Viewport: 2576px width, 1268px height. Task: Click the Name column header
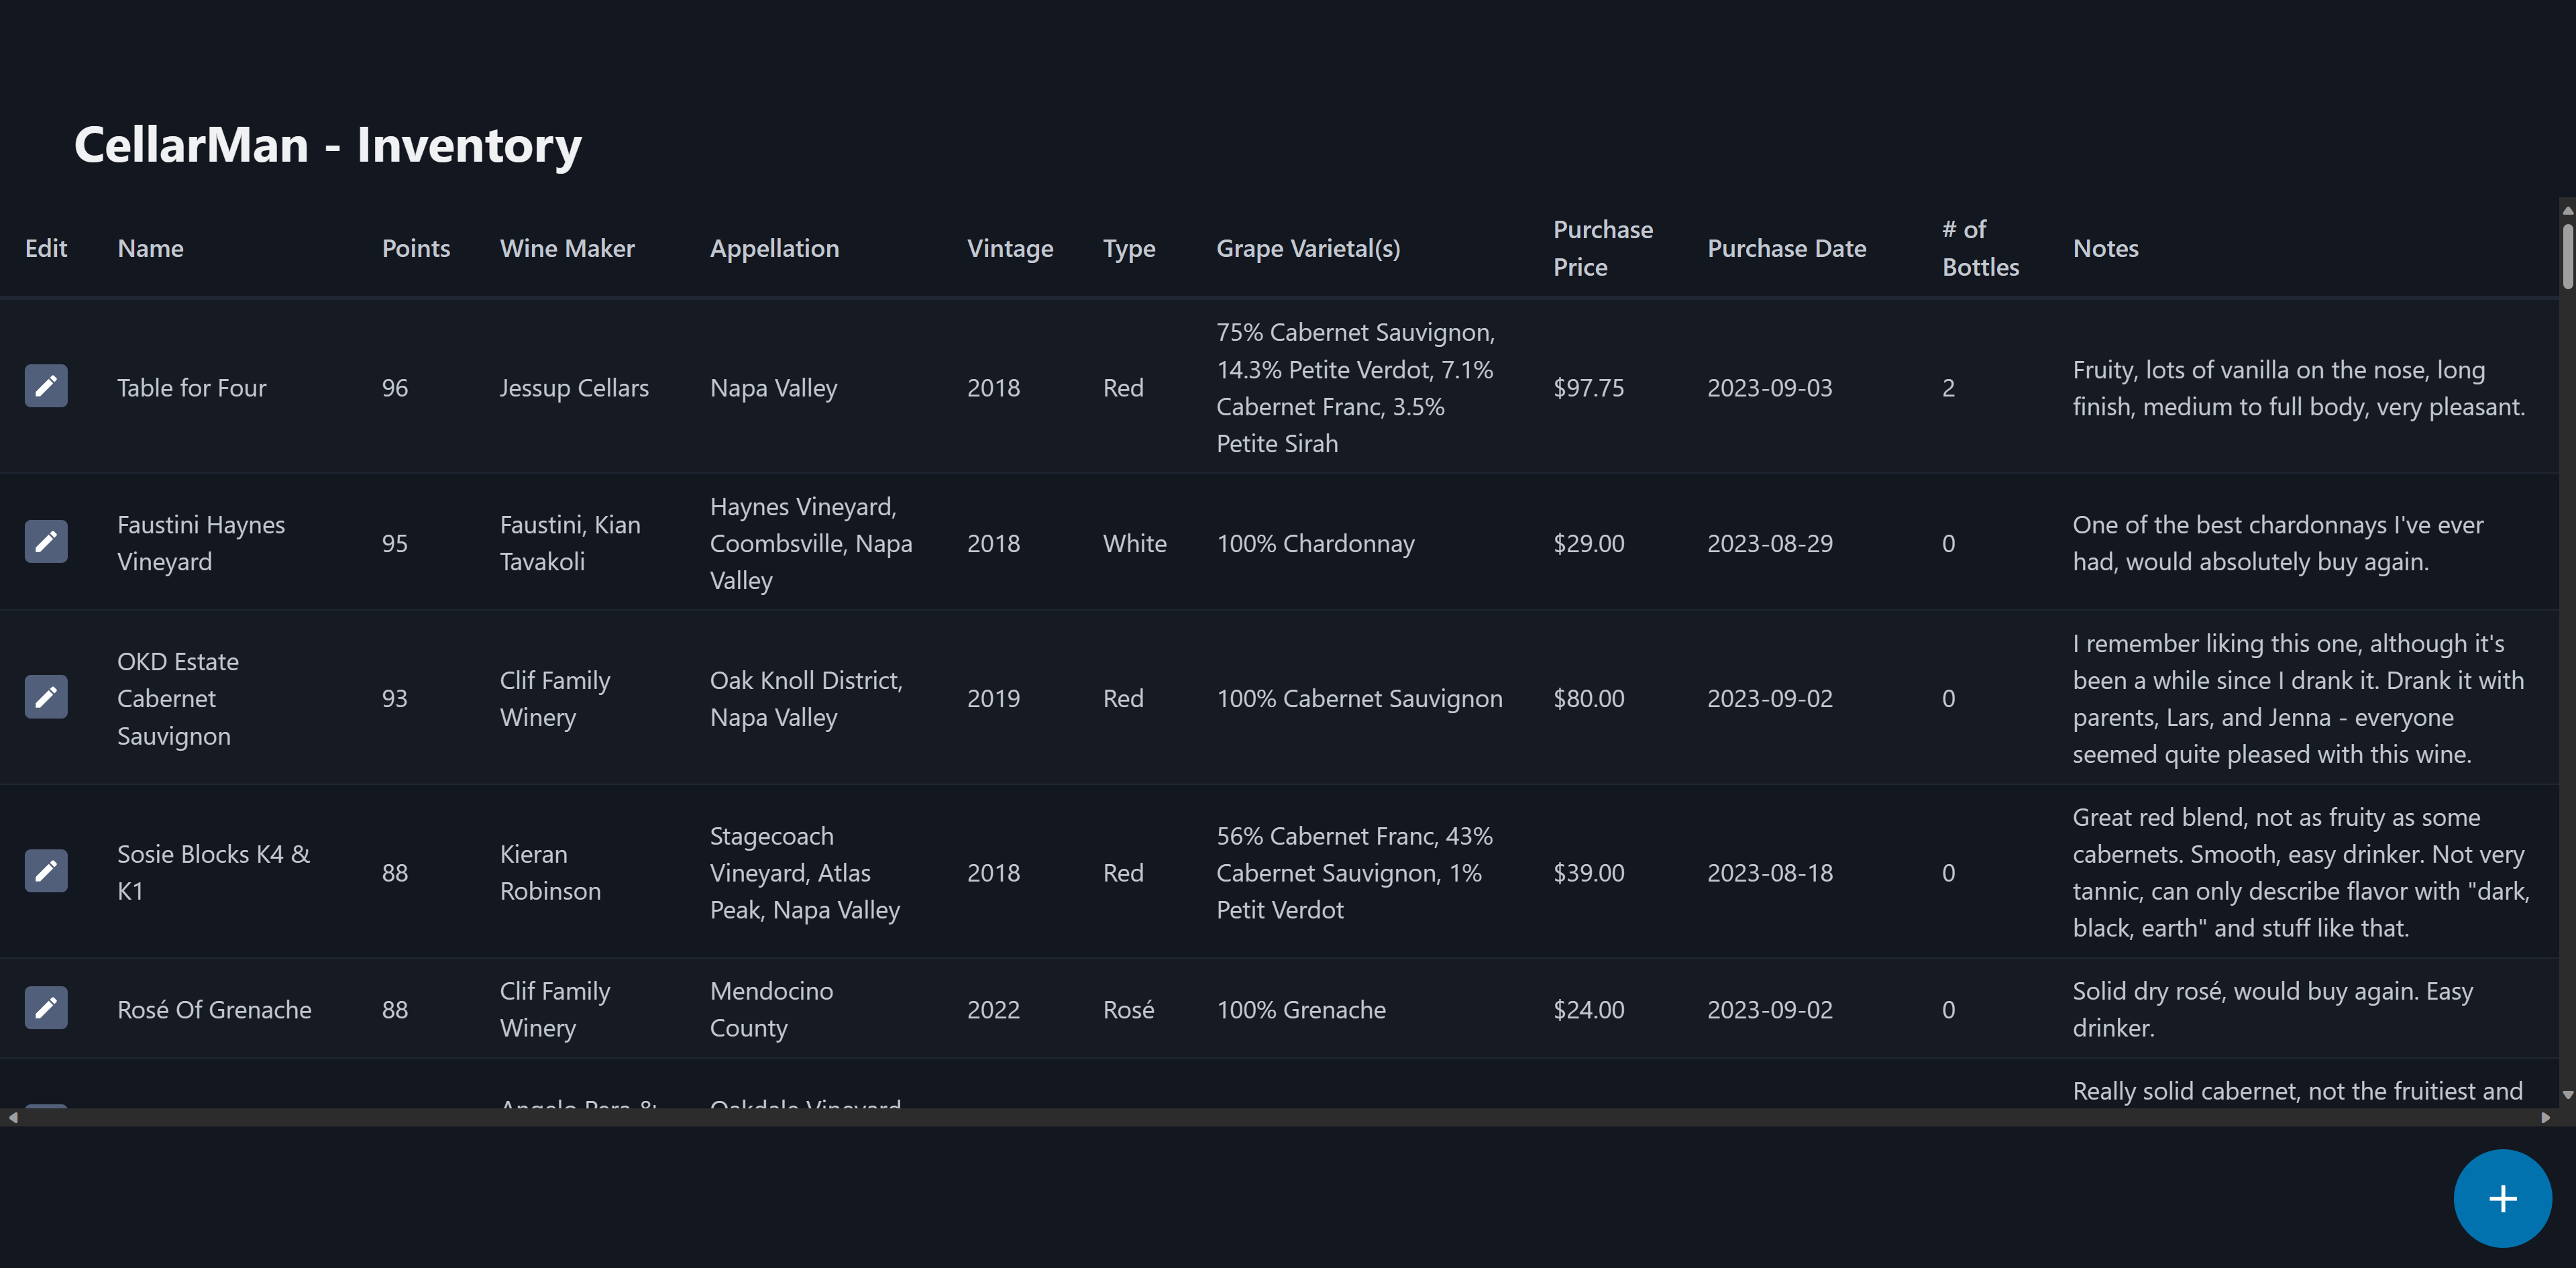click(150, 248)
